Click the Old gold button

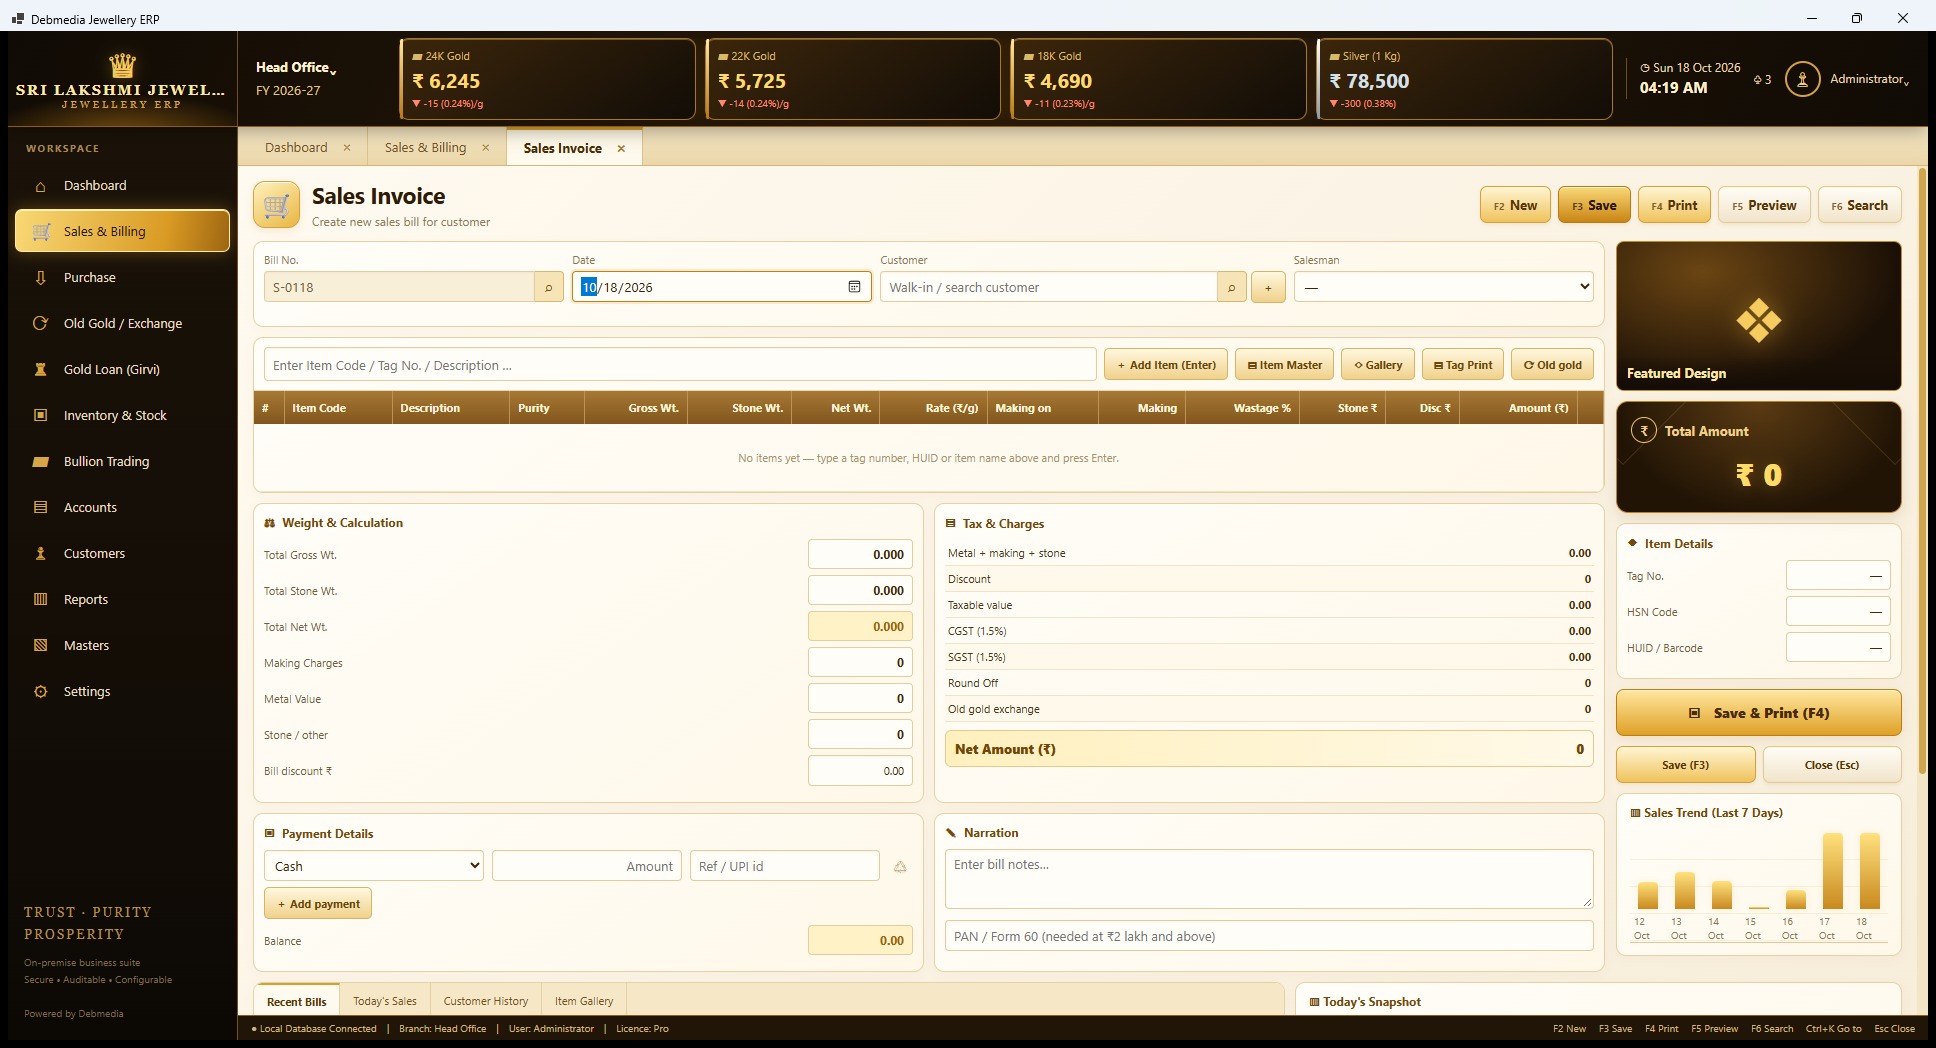coord(1553,365)
